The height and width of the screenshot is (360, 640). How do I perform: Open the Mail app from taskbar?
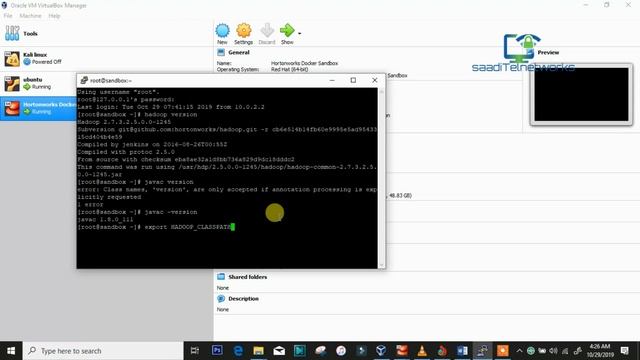(x=279, y=351)
